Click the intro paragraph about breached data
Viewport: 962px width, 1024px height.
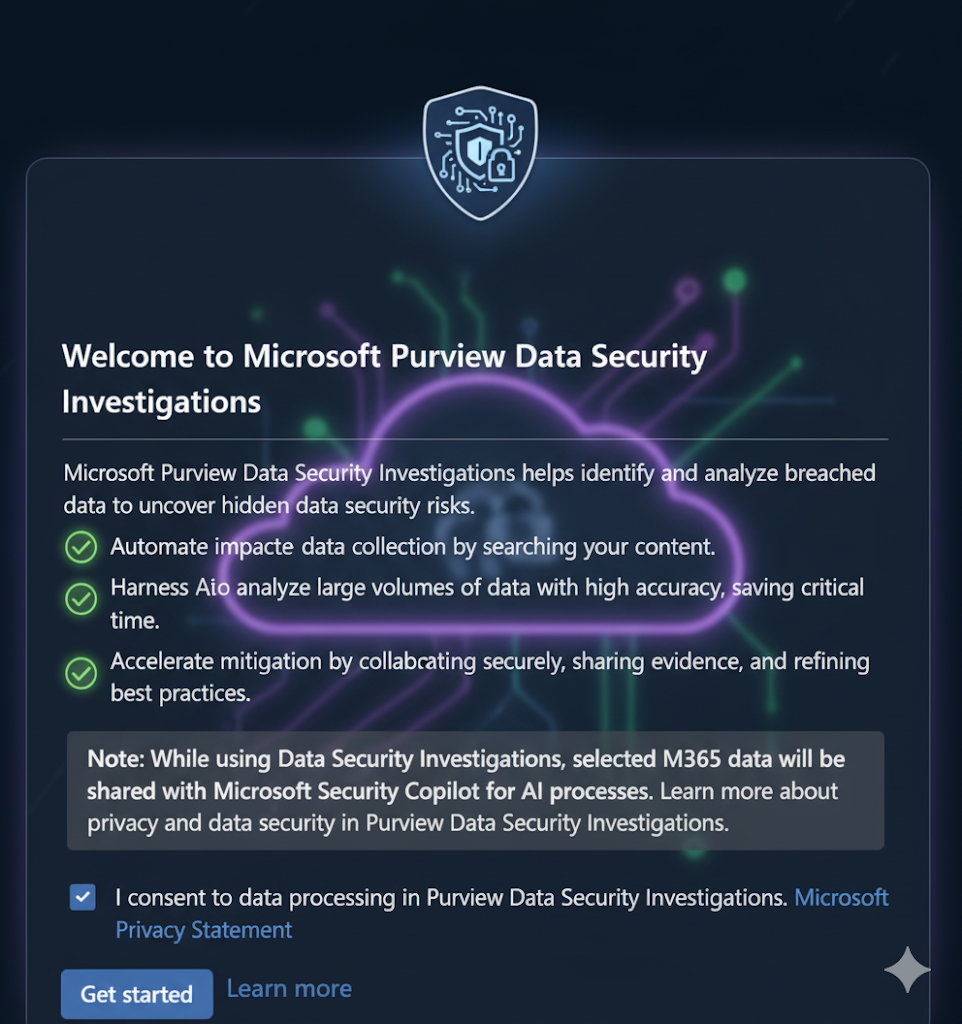pos(468,488)
